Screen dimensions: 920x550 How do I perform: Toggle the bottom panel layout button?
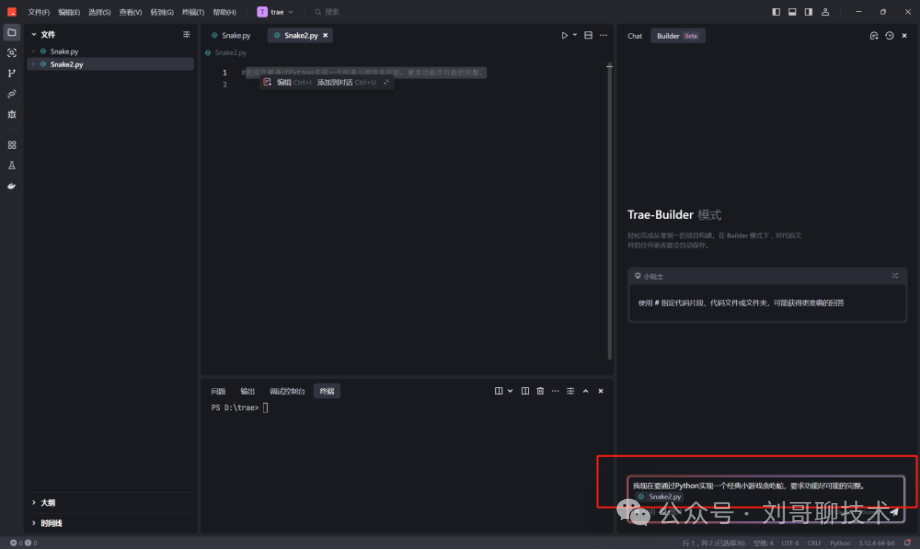tap(792, 12)
